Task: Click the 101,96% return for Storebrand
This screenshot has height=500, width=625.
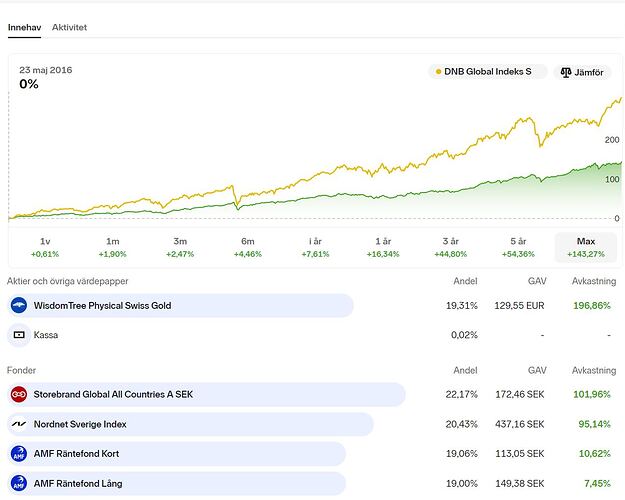Action: click(592, 395)
